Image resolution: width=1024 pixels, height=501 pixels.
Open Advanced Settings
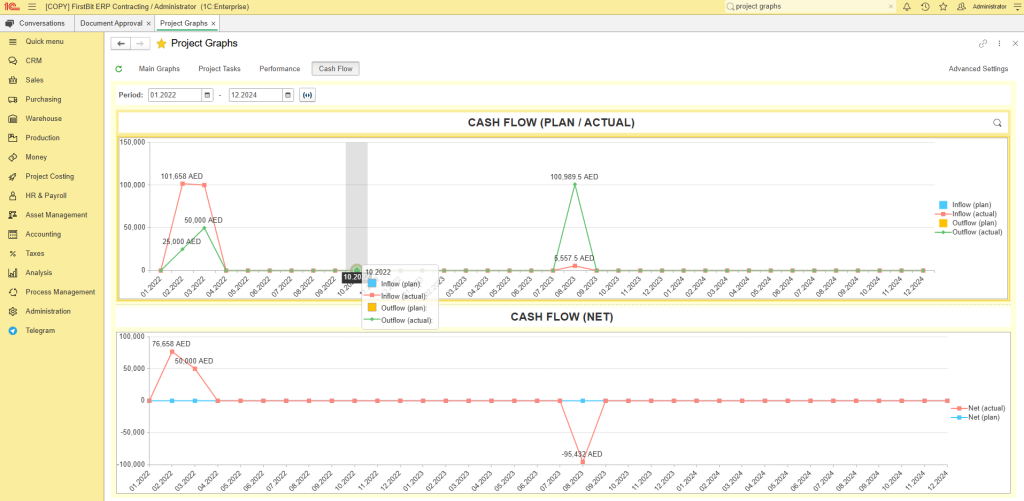(x=978, y=69)
